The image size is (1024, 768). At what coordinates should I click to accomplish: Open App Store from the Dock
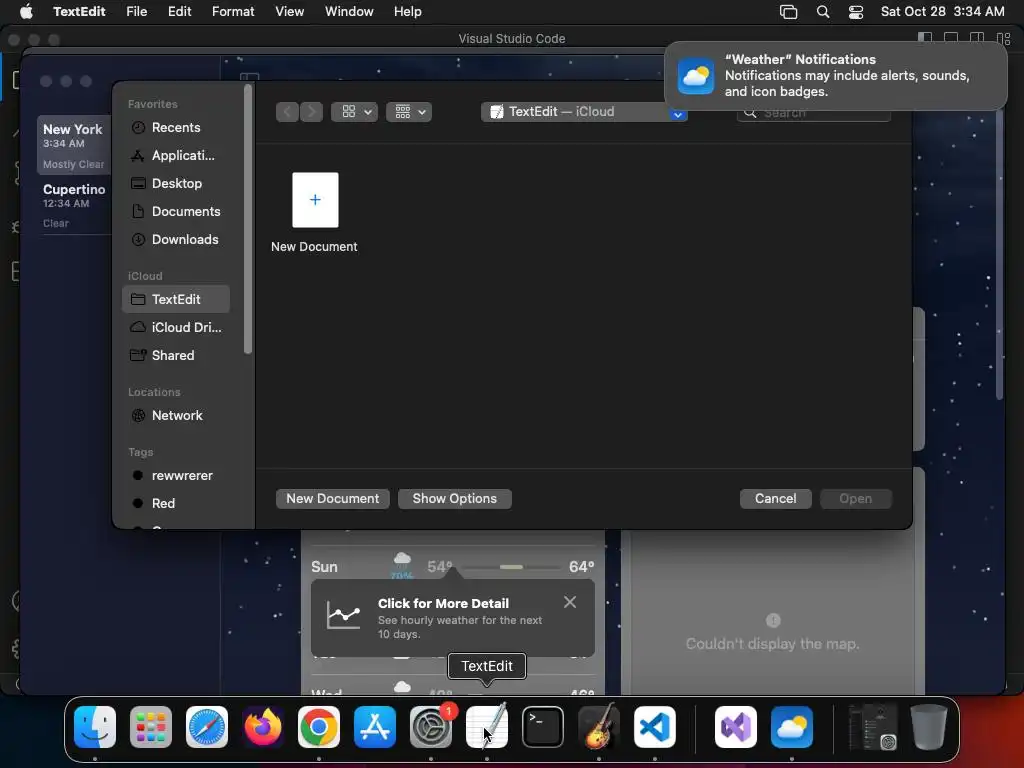(375, 727)
